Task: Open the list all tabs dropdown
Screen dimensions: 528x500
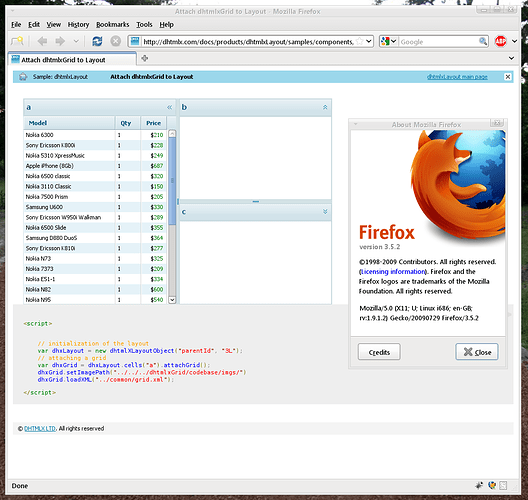Action: (511, 58)
